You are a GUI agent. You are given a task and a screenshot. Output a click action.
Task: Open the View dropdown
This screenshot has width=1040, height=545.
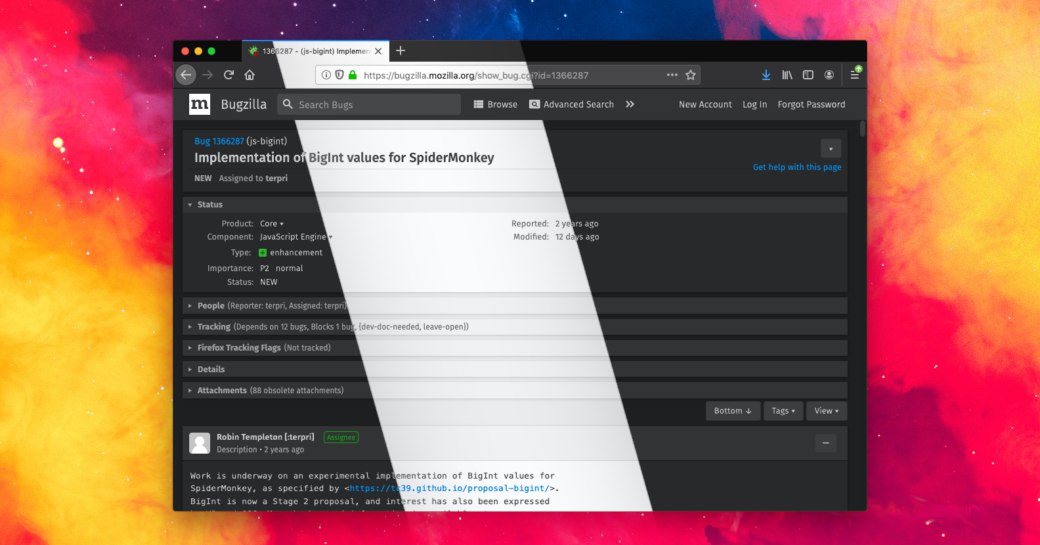pyautogui.click(x=826, y=411)
